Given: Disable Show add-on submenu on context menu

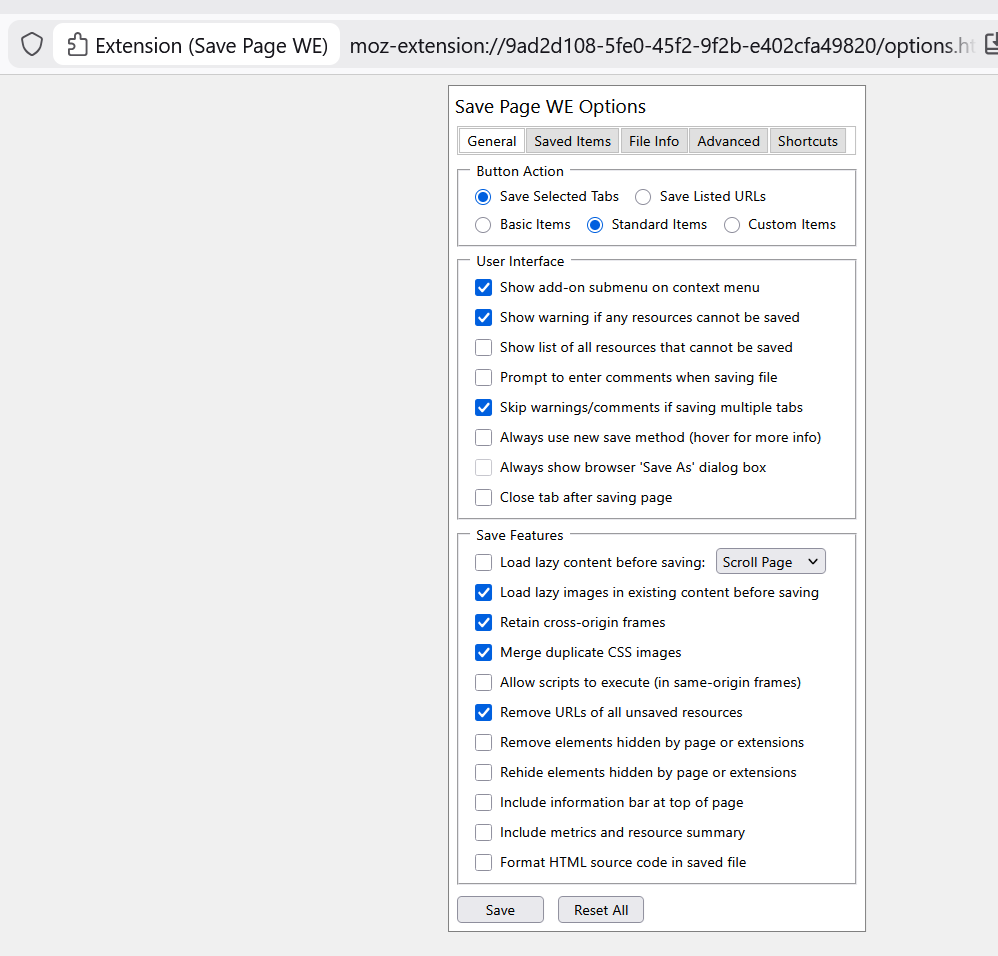Looking at the screenshot, I should pos(484,288).
